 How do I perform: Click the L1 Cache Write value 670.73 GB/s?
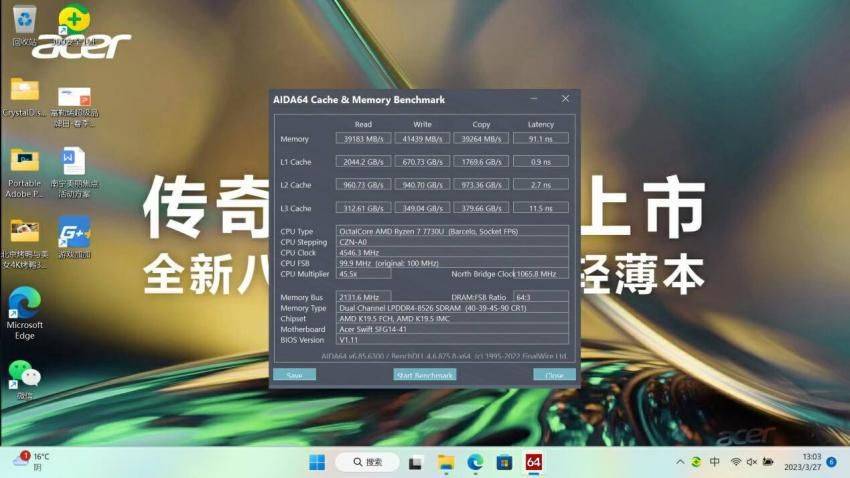(422, 162)
